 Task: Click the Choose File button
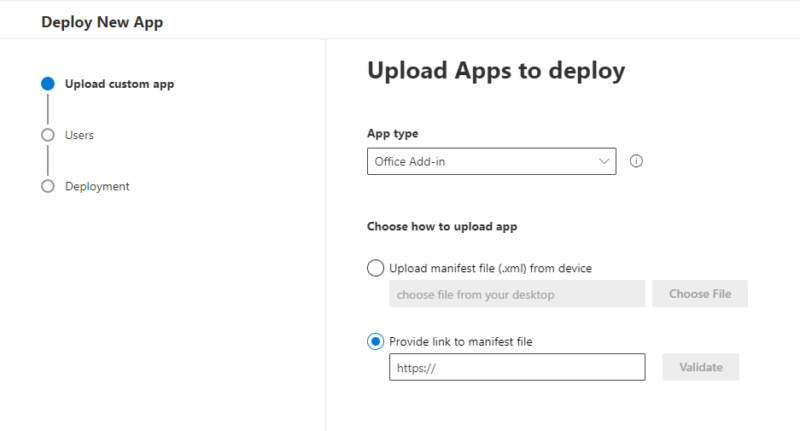(x=699, y=294)
